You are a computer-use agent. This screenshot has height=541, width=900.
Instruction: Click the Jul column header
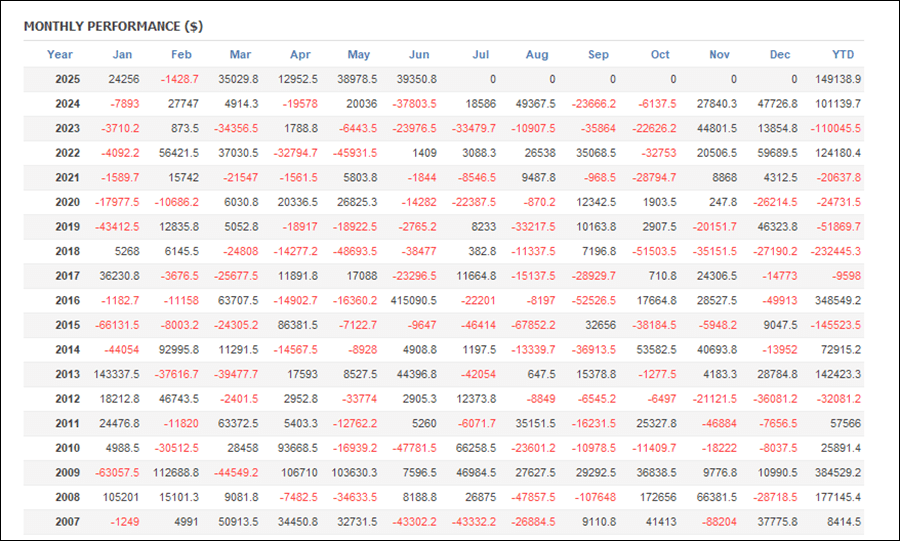coord(480,55)
